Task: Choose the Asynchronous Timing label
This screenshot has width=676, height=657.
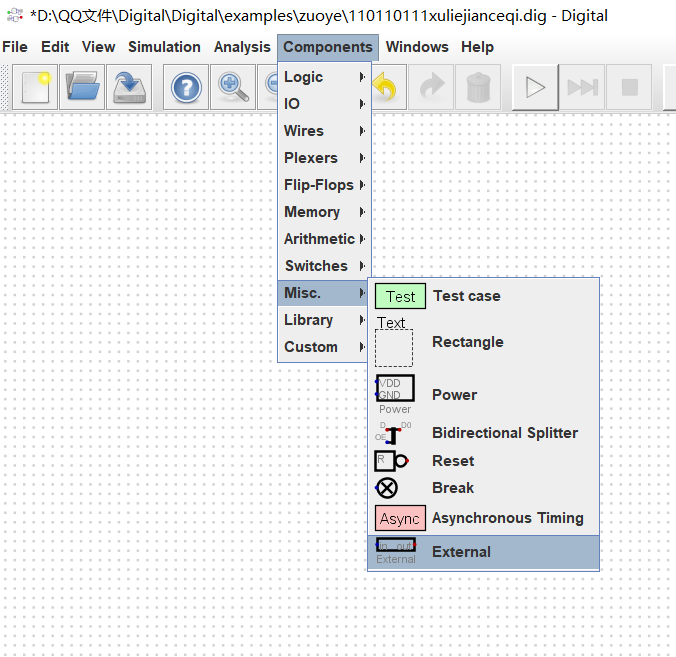Action: click(x=508, y=518)
